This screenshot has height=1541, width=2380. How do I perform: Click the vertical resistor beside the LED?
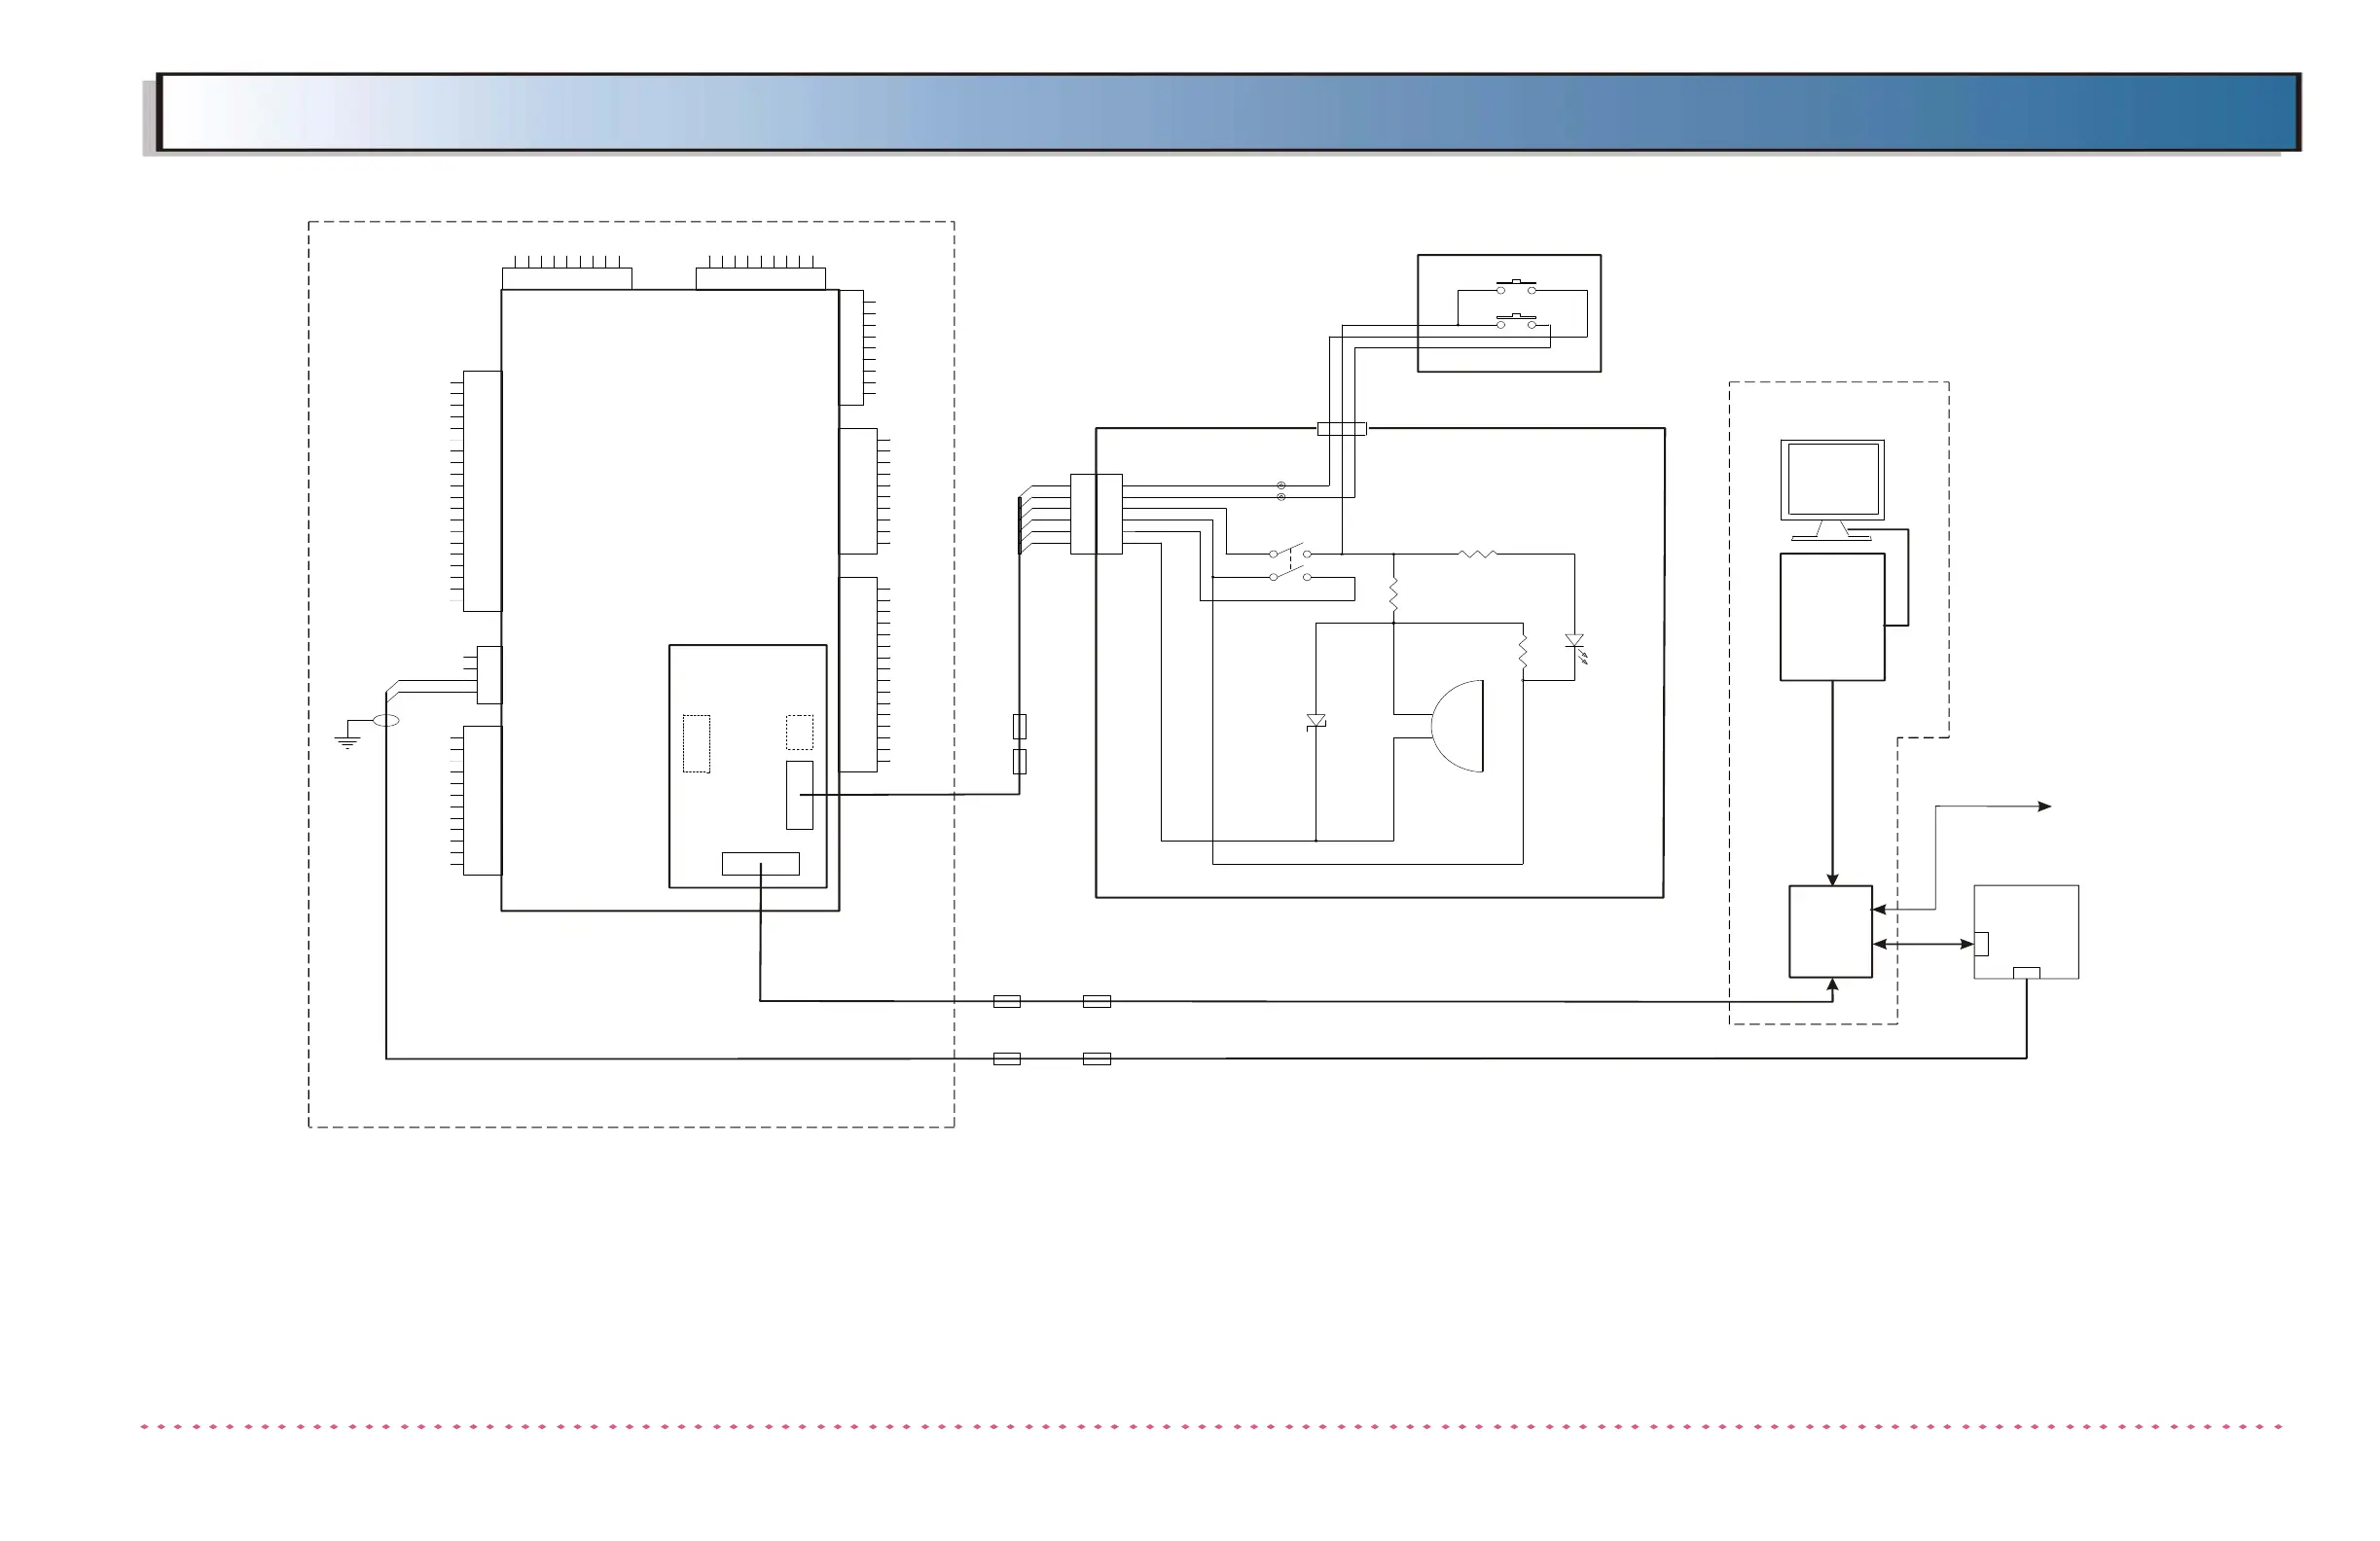coord(1522,652)
